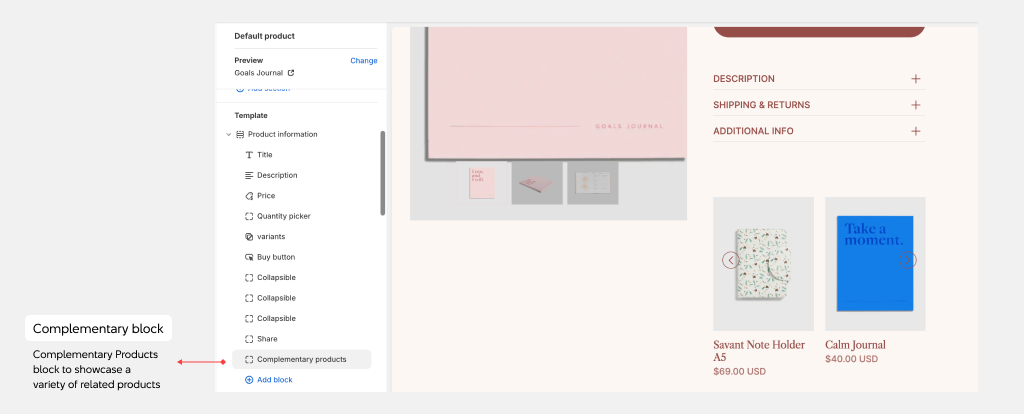Viewport: 1024px width, 414px height.
Task: Select the Complementary products block
Action: tap(301, 359)
